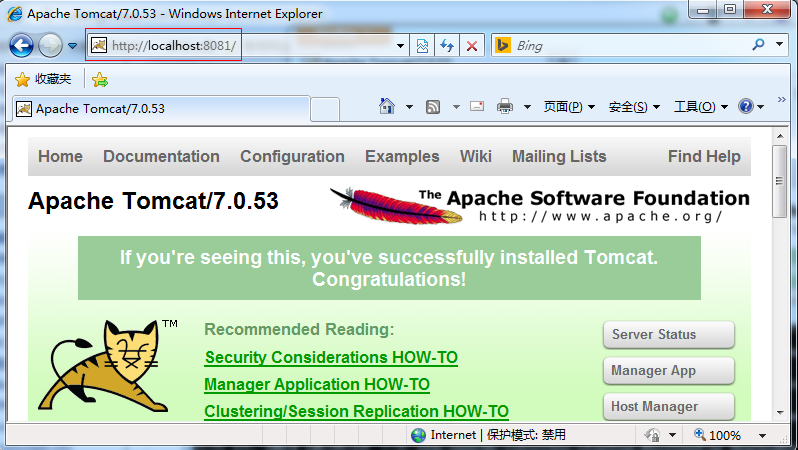
Task: Expand the address bar history dropdown
Action: point(401,46)
